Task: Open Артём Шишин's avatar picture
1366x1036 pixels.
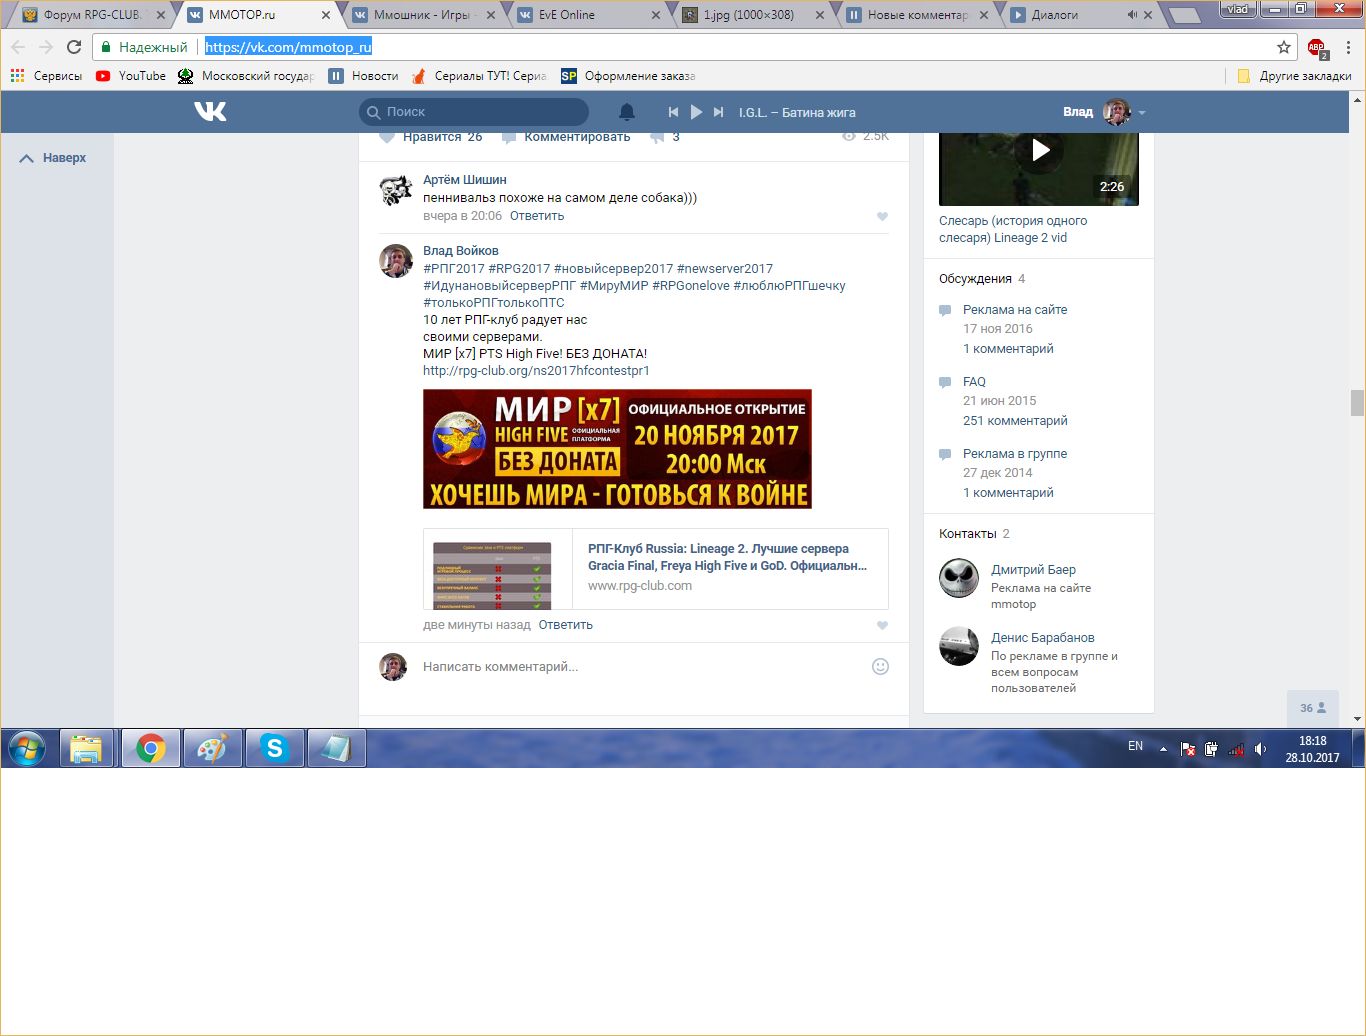Action: pyautogui.click(x=396, y=190)
